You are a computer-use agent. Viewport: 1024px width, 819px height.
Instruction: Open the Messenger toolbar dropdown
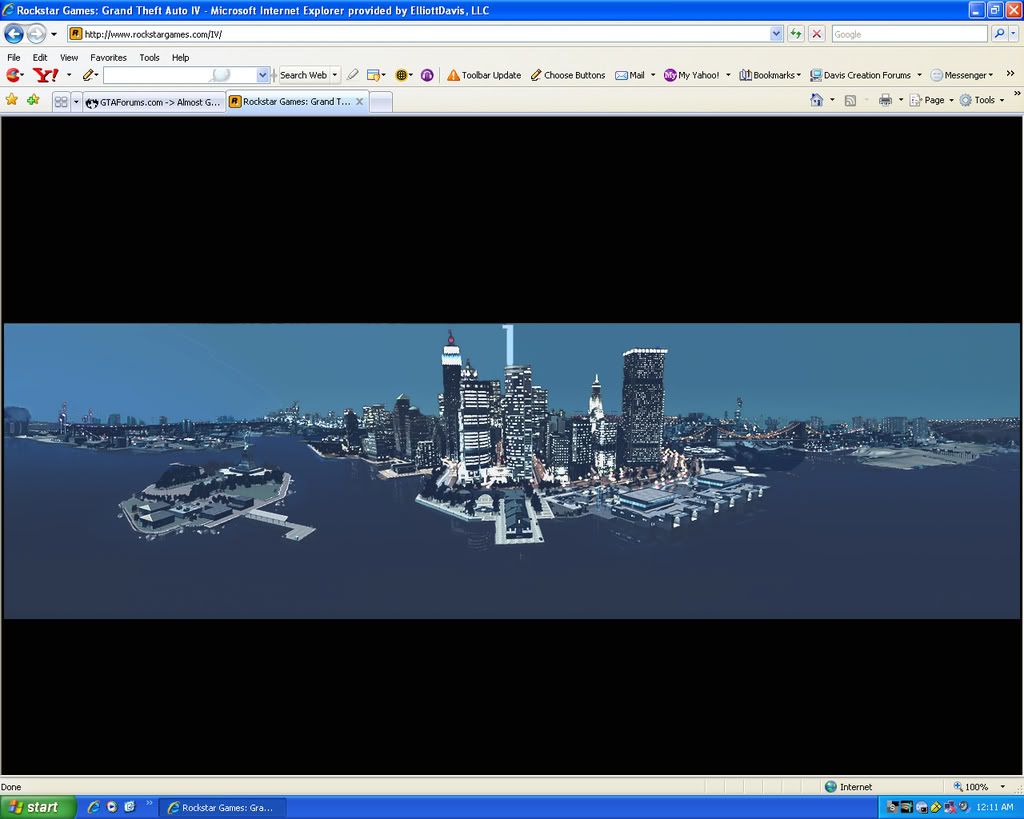point(961,75)
